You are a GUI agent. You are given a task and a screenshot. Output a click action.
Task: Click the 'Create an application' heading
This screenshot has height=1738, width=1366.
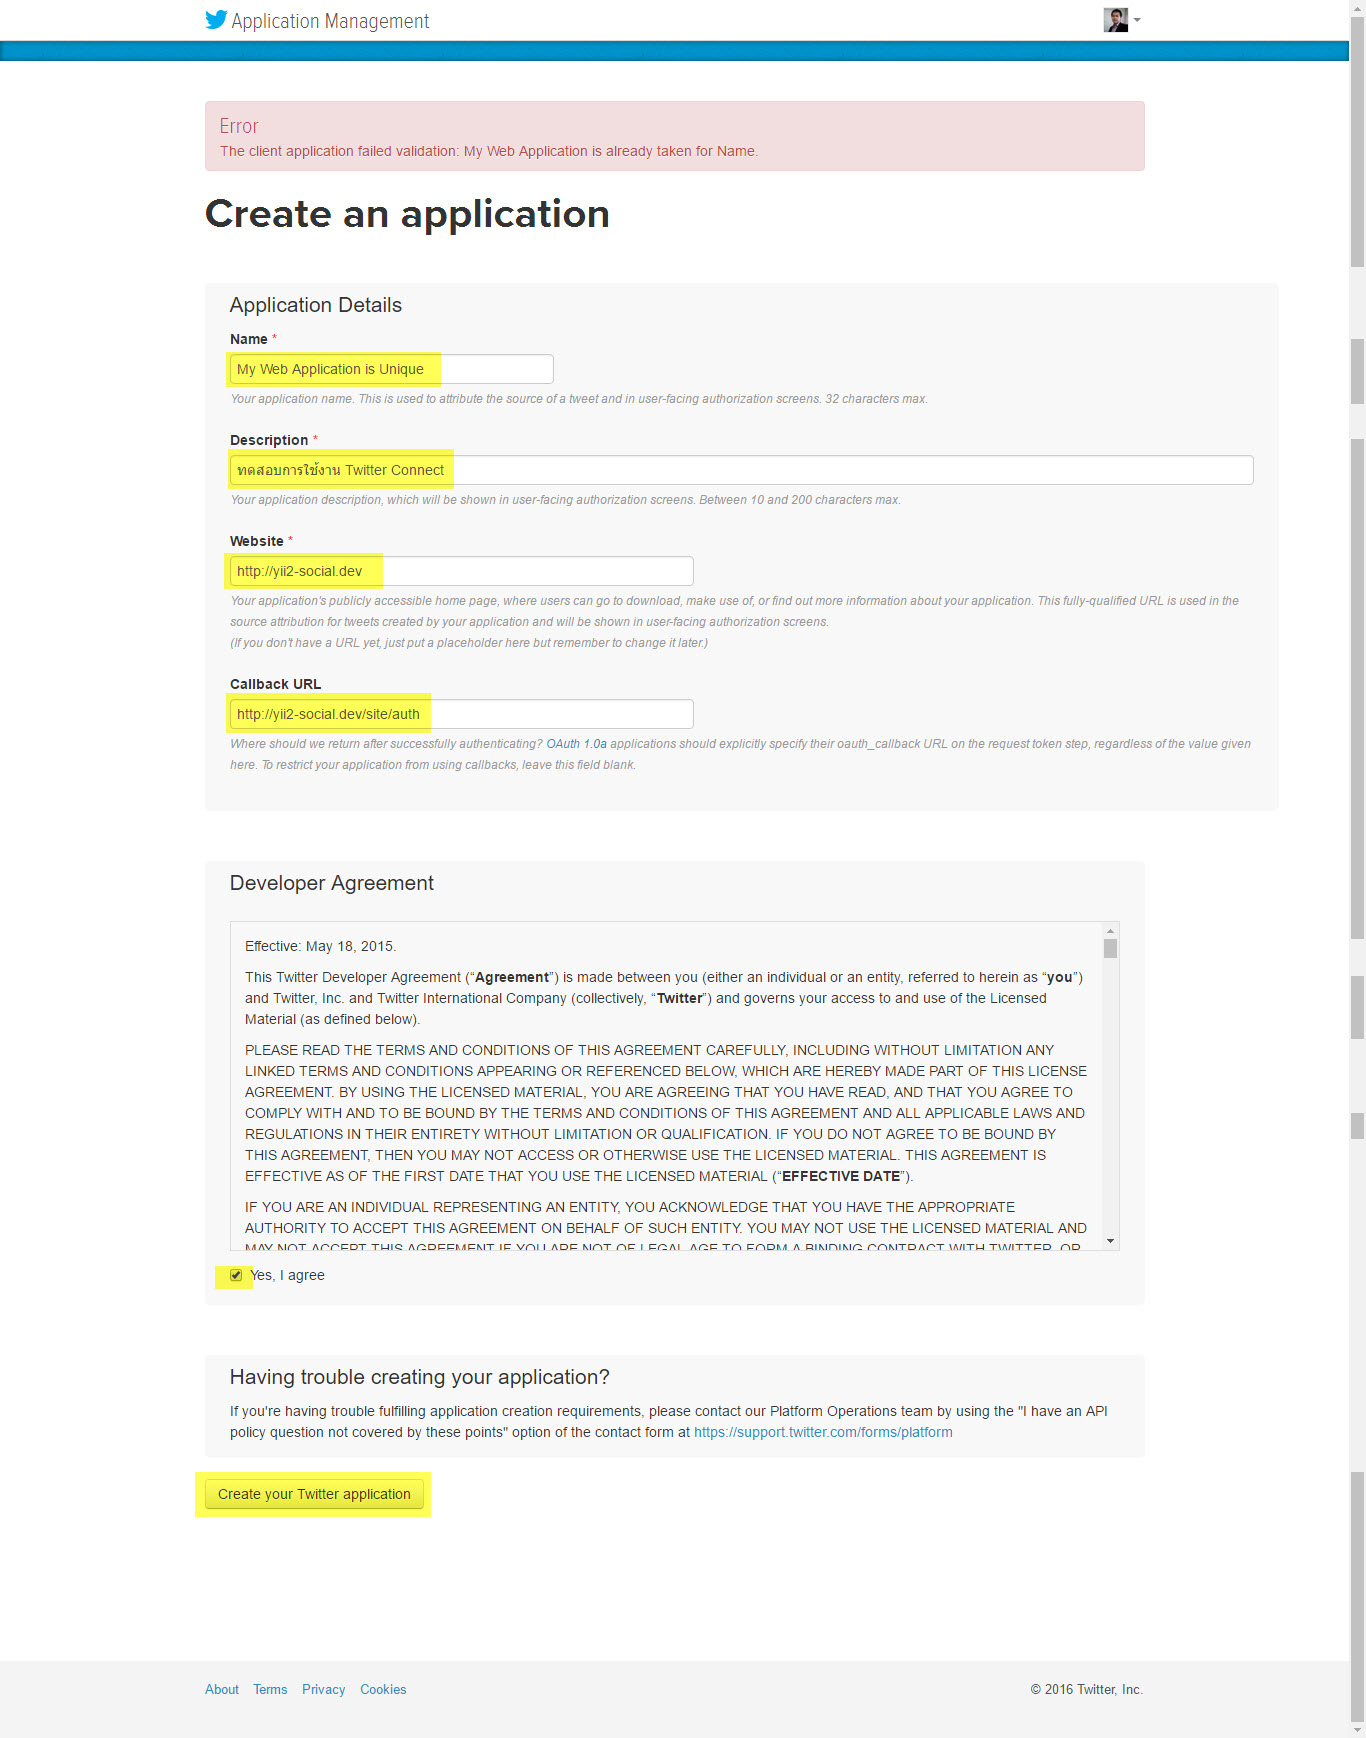[407, 214]
